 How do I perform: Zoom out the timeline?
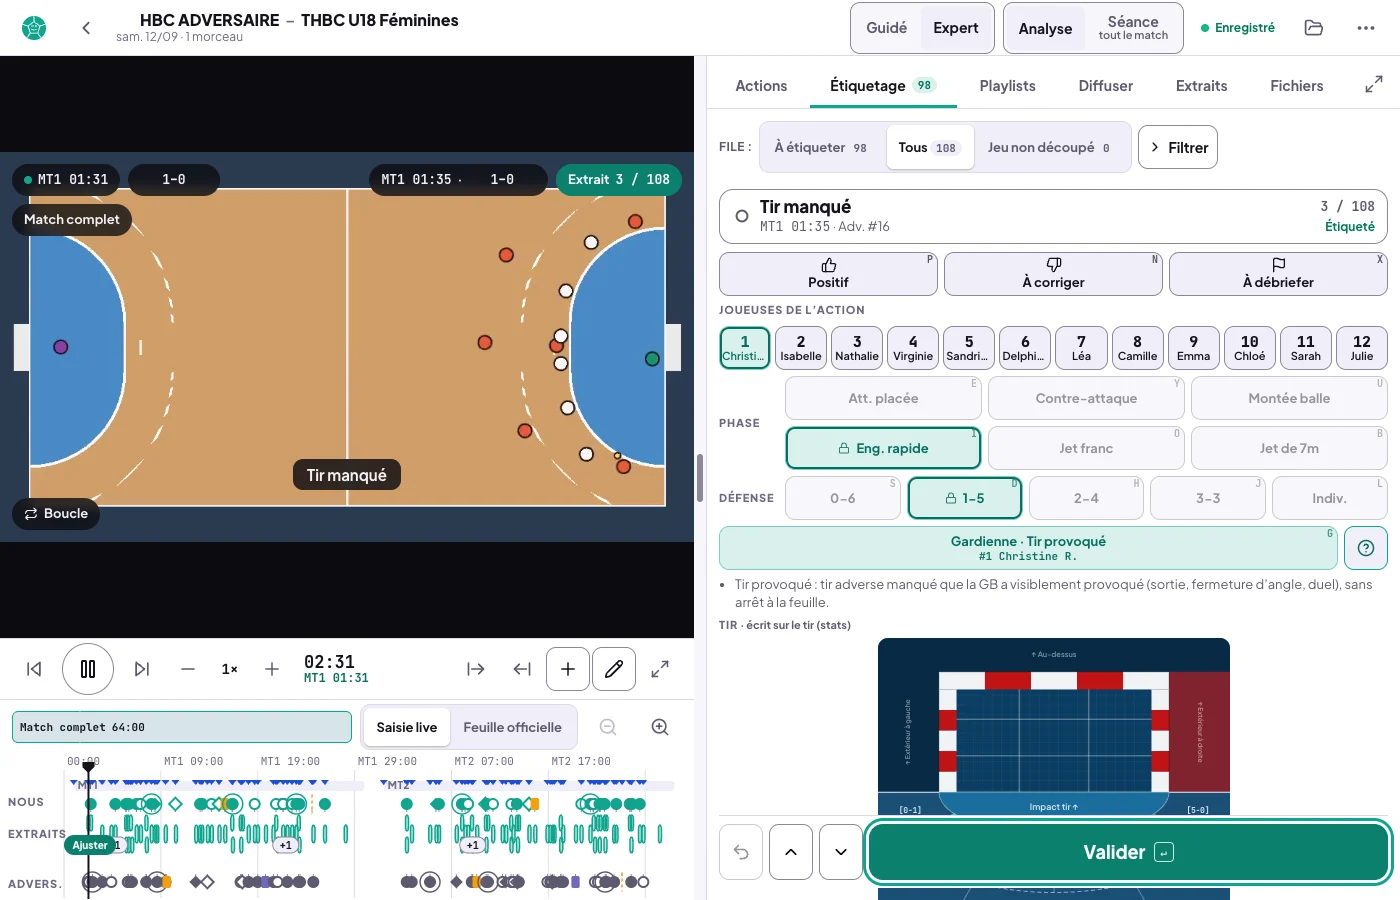608,727
